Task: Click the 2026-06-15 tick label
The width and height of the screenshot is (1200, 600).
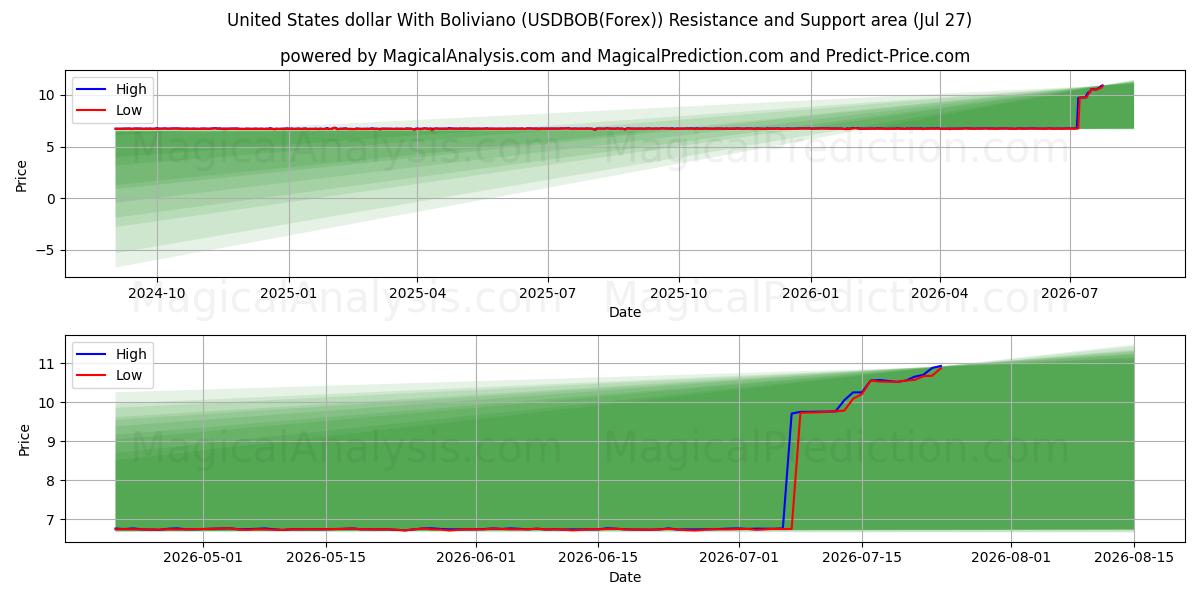Action: [599, 559]
